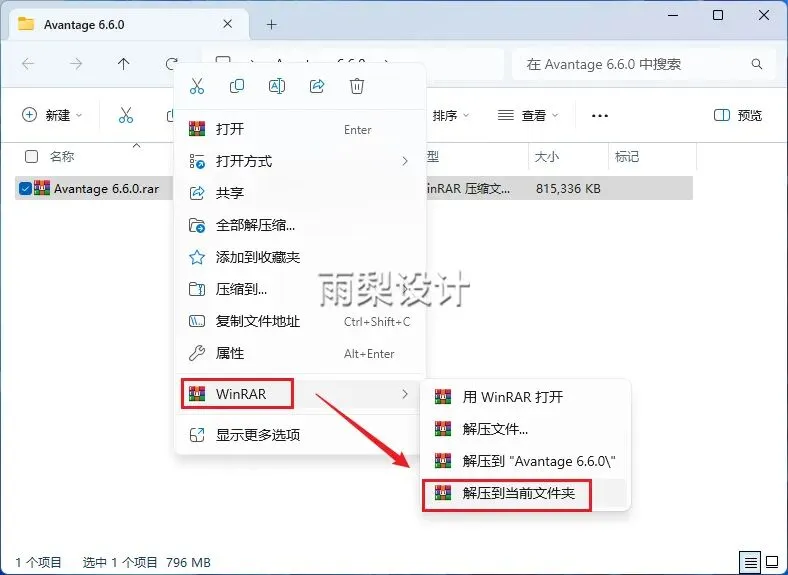Select 添加到收藏夹 entry
Image resolution: width=788 pixels, height=575 pixels.
(x=300, y=257)
